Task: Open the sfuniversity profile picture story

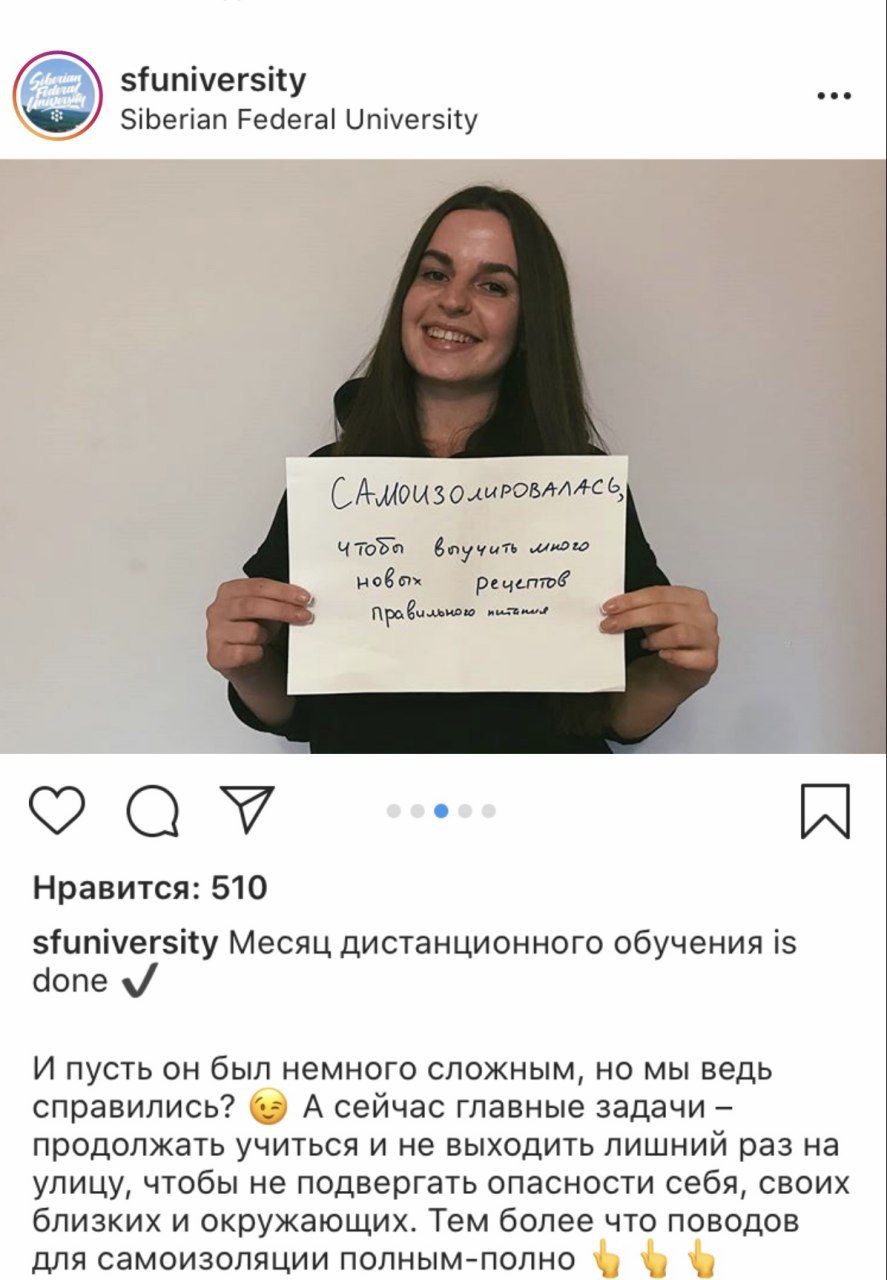Action: point(58,96)
